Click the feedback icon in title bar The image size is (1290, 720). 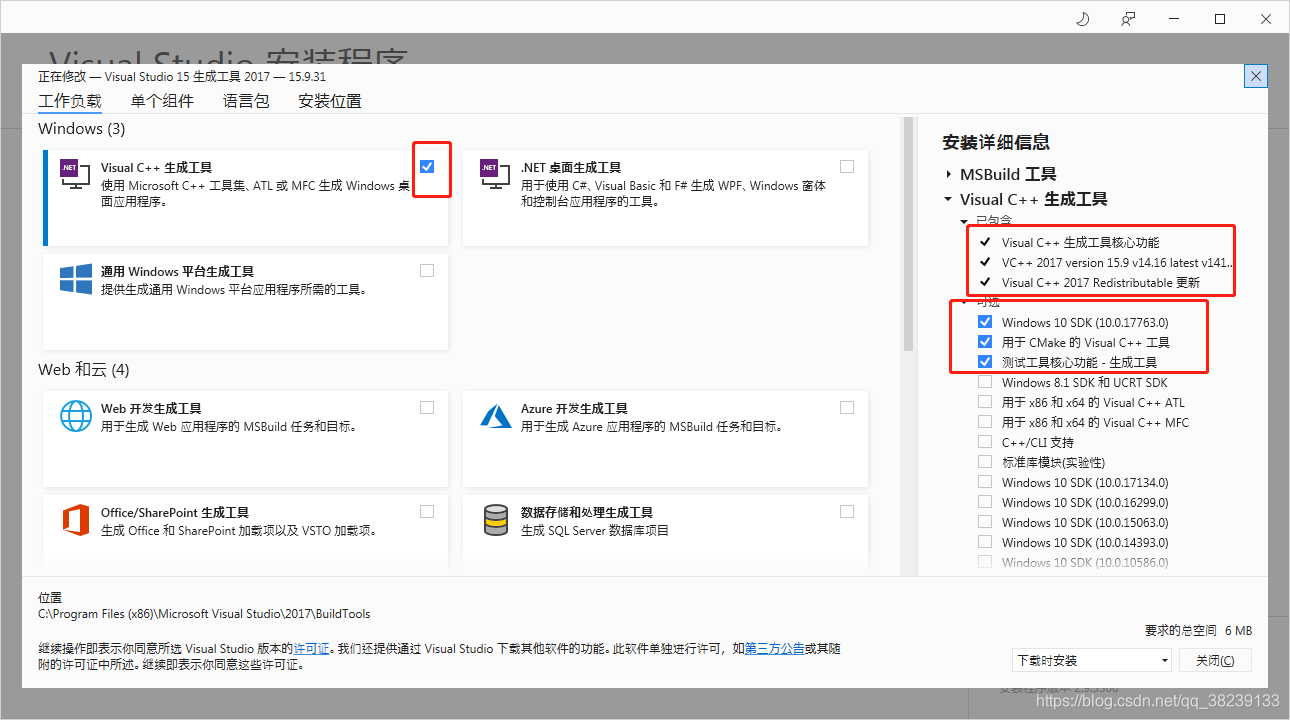(x=1128, y=19)
